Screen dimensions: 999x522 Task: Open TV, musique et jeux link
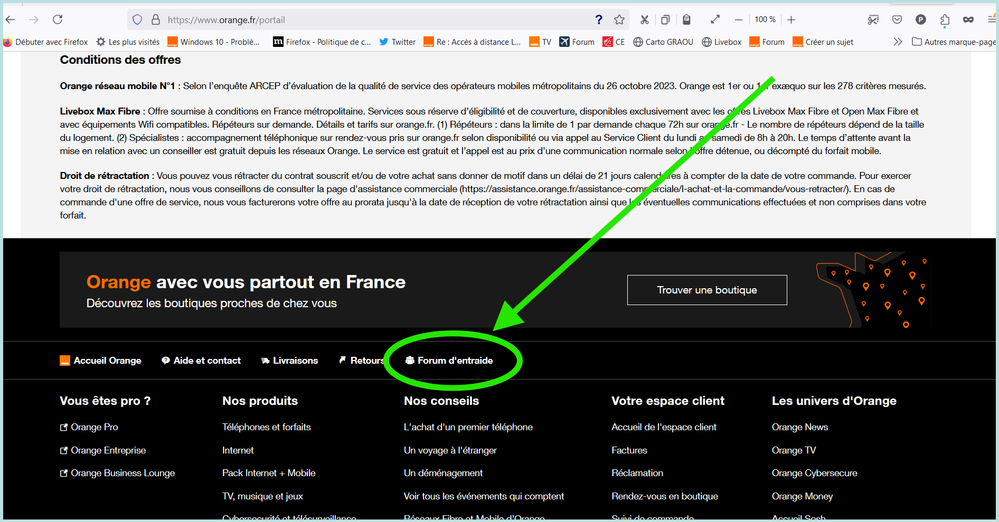point(262,496)
